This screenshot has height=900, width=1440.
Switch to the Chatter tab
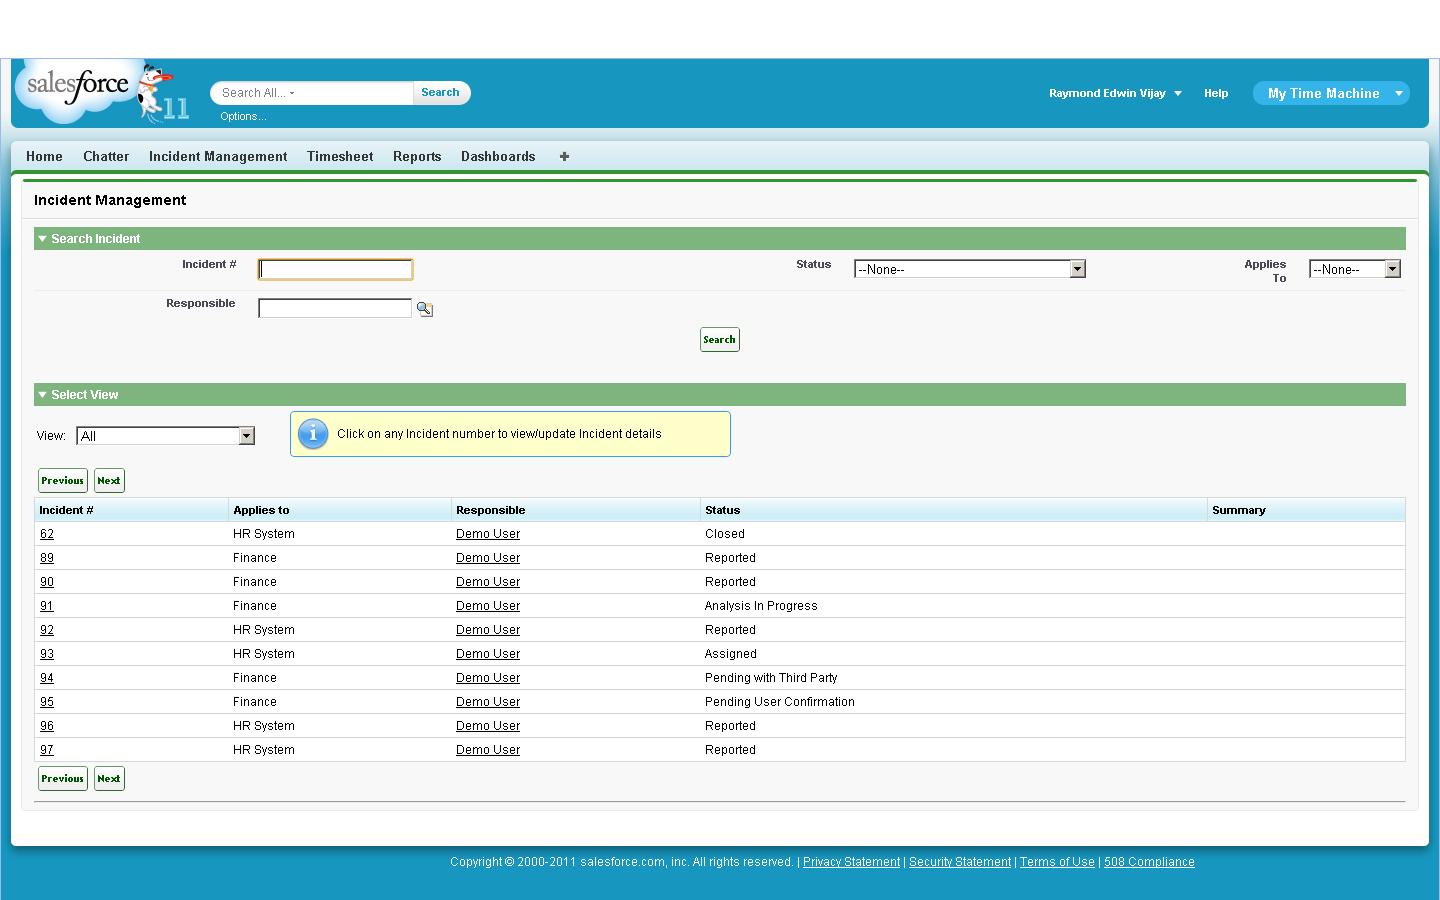click(106, 156)
